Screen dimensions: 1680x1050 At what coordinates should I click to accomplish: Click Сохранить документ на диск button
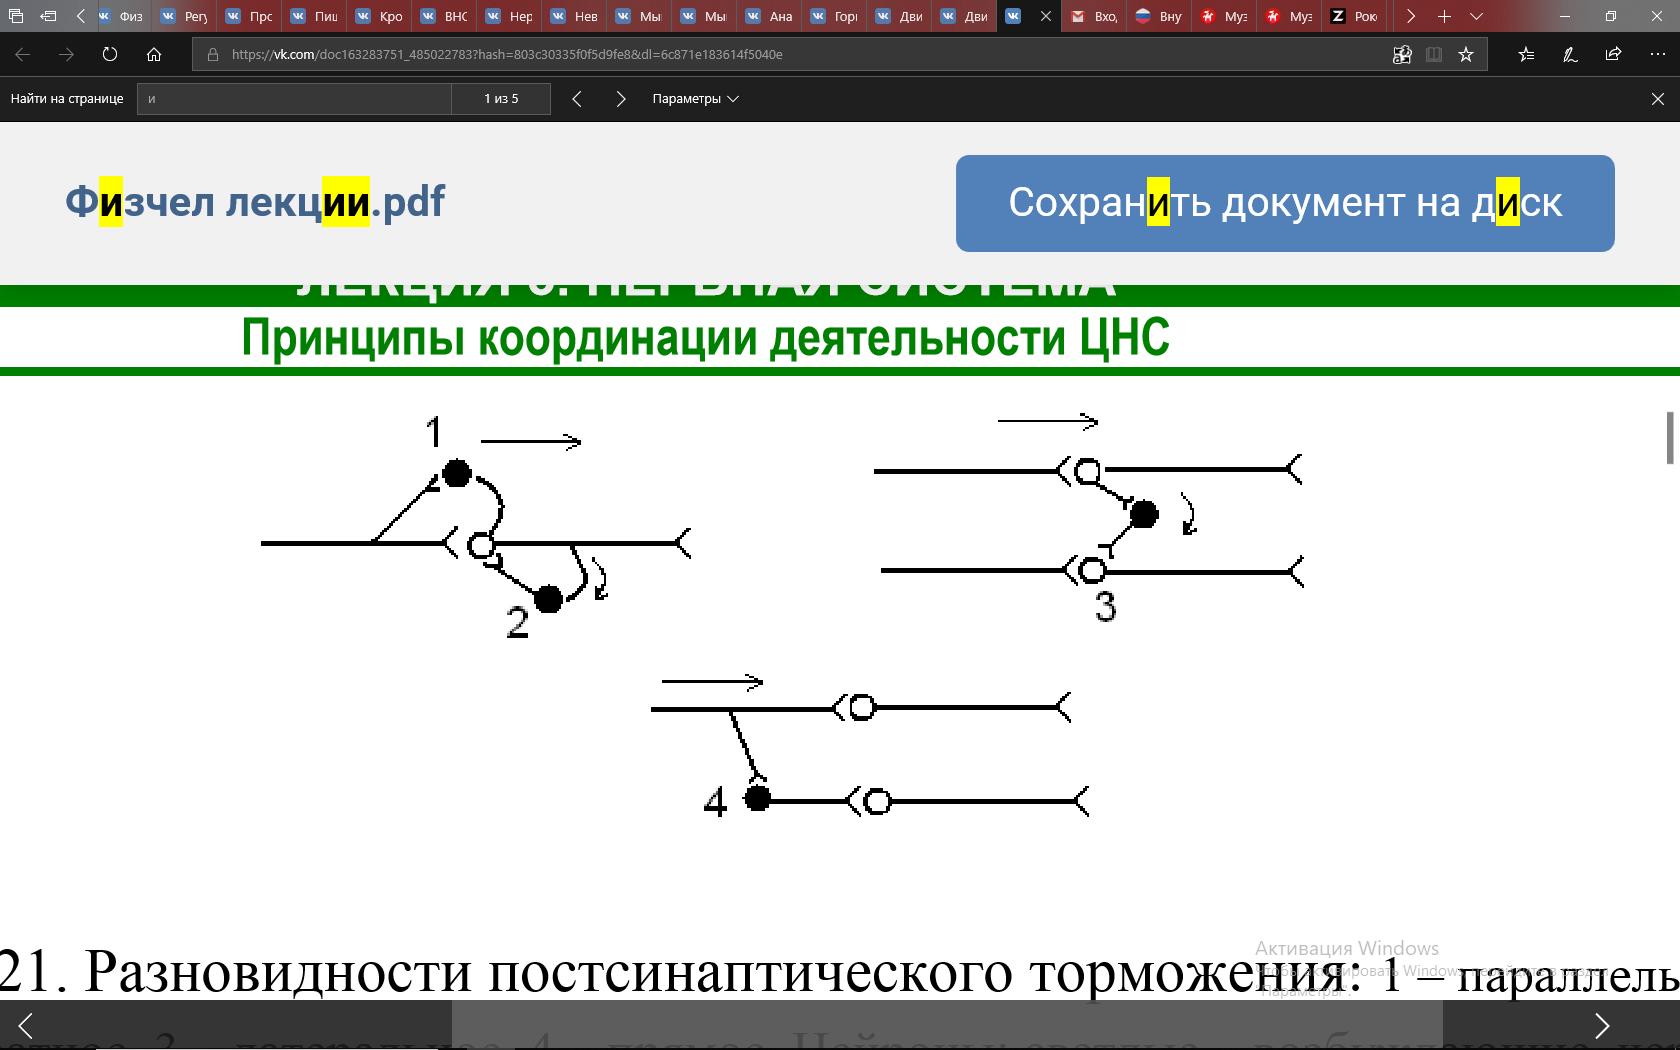(1284, 203)
